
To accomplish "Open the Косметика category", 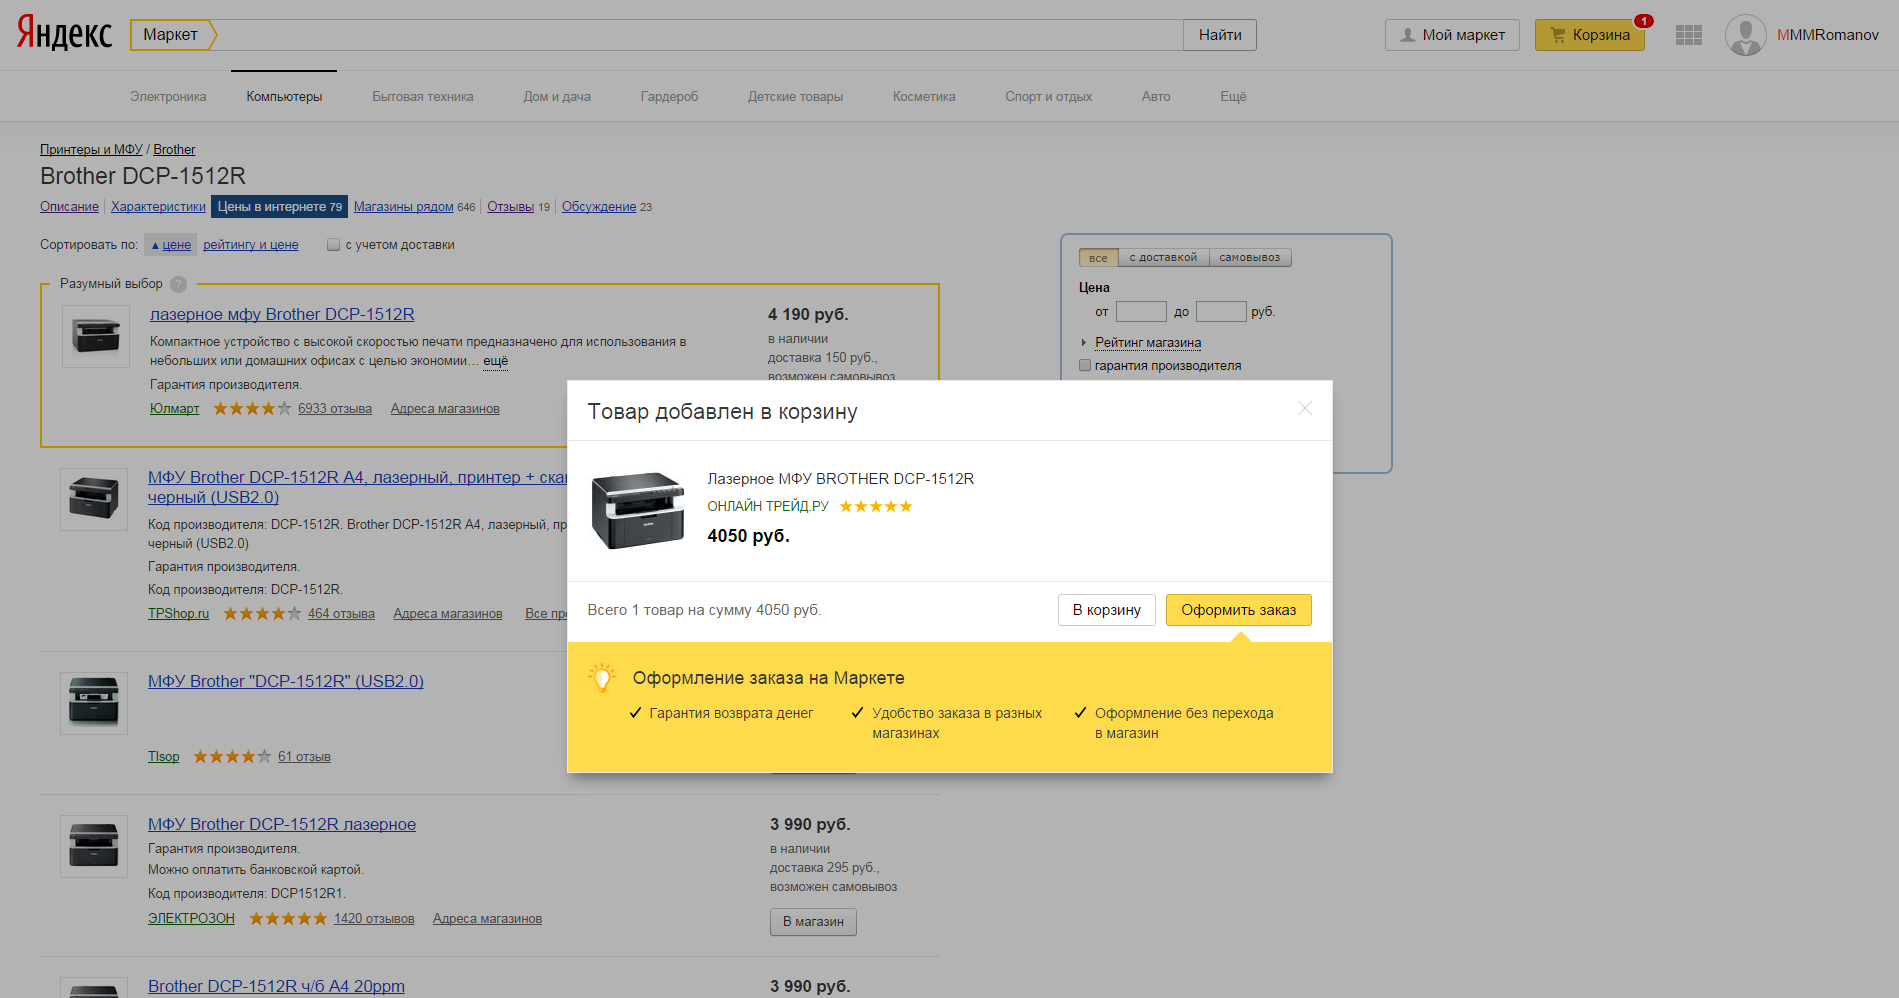I will 924,97.
